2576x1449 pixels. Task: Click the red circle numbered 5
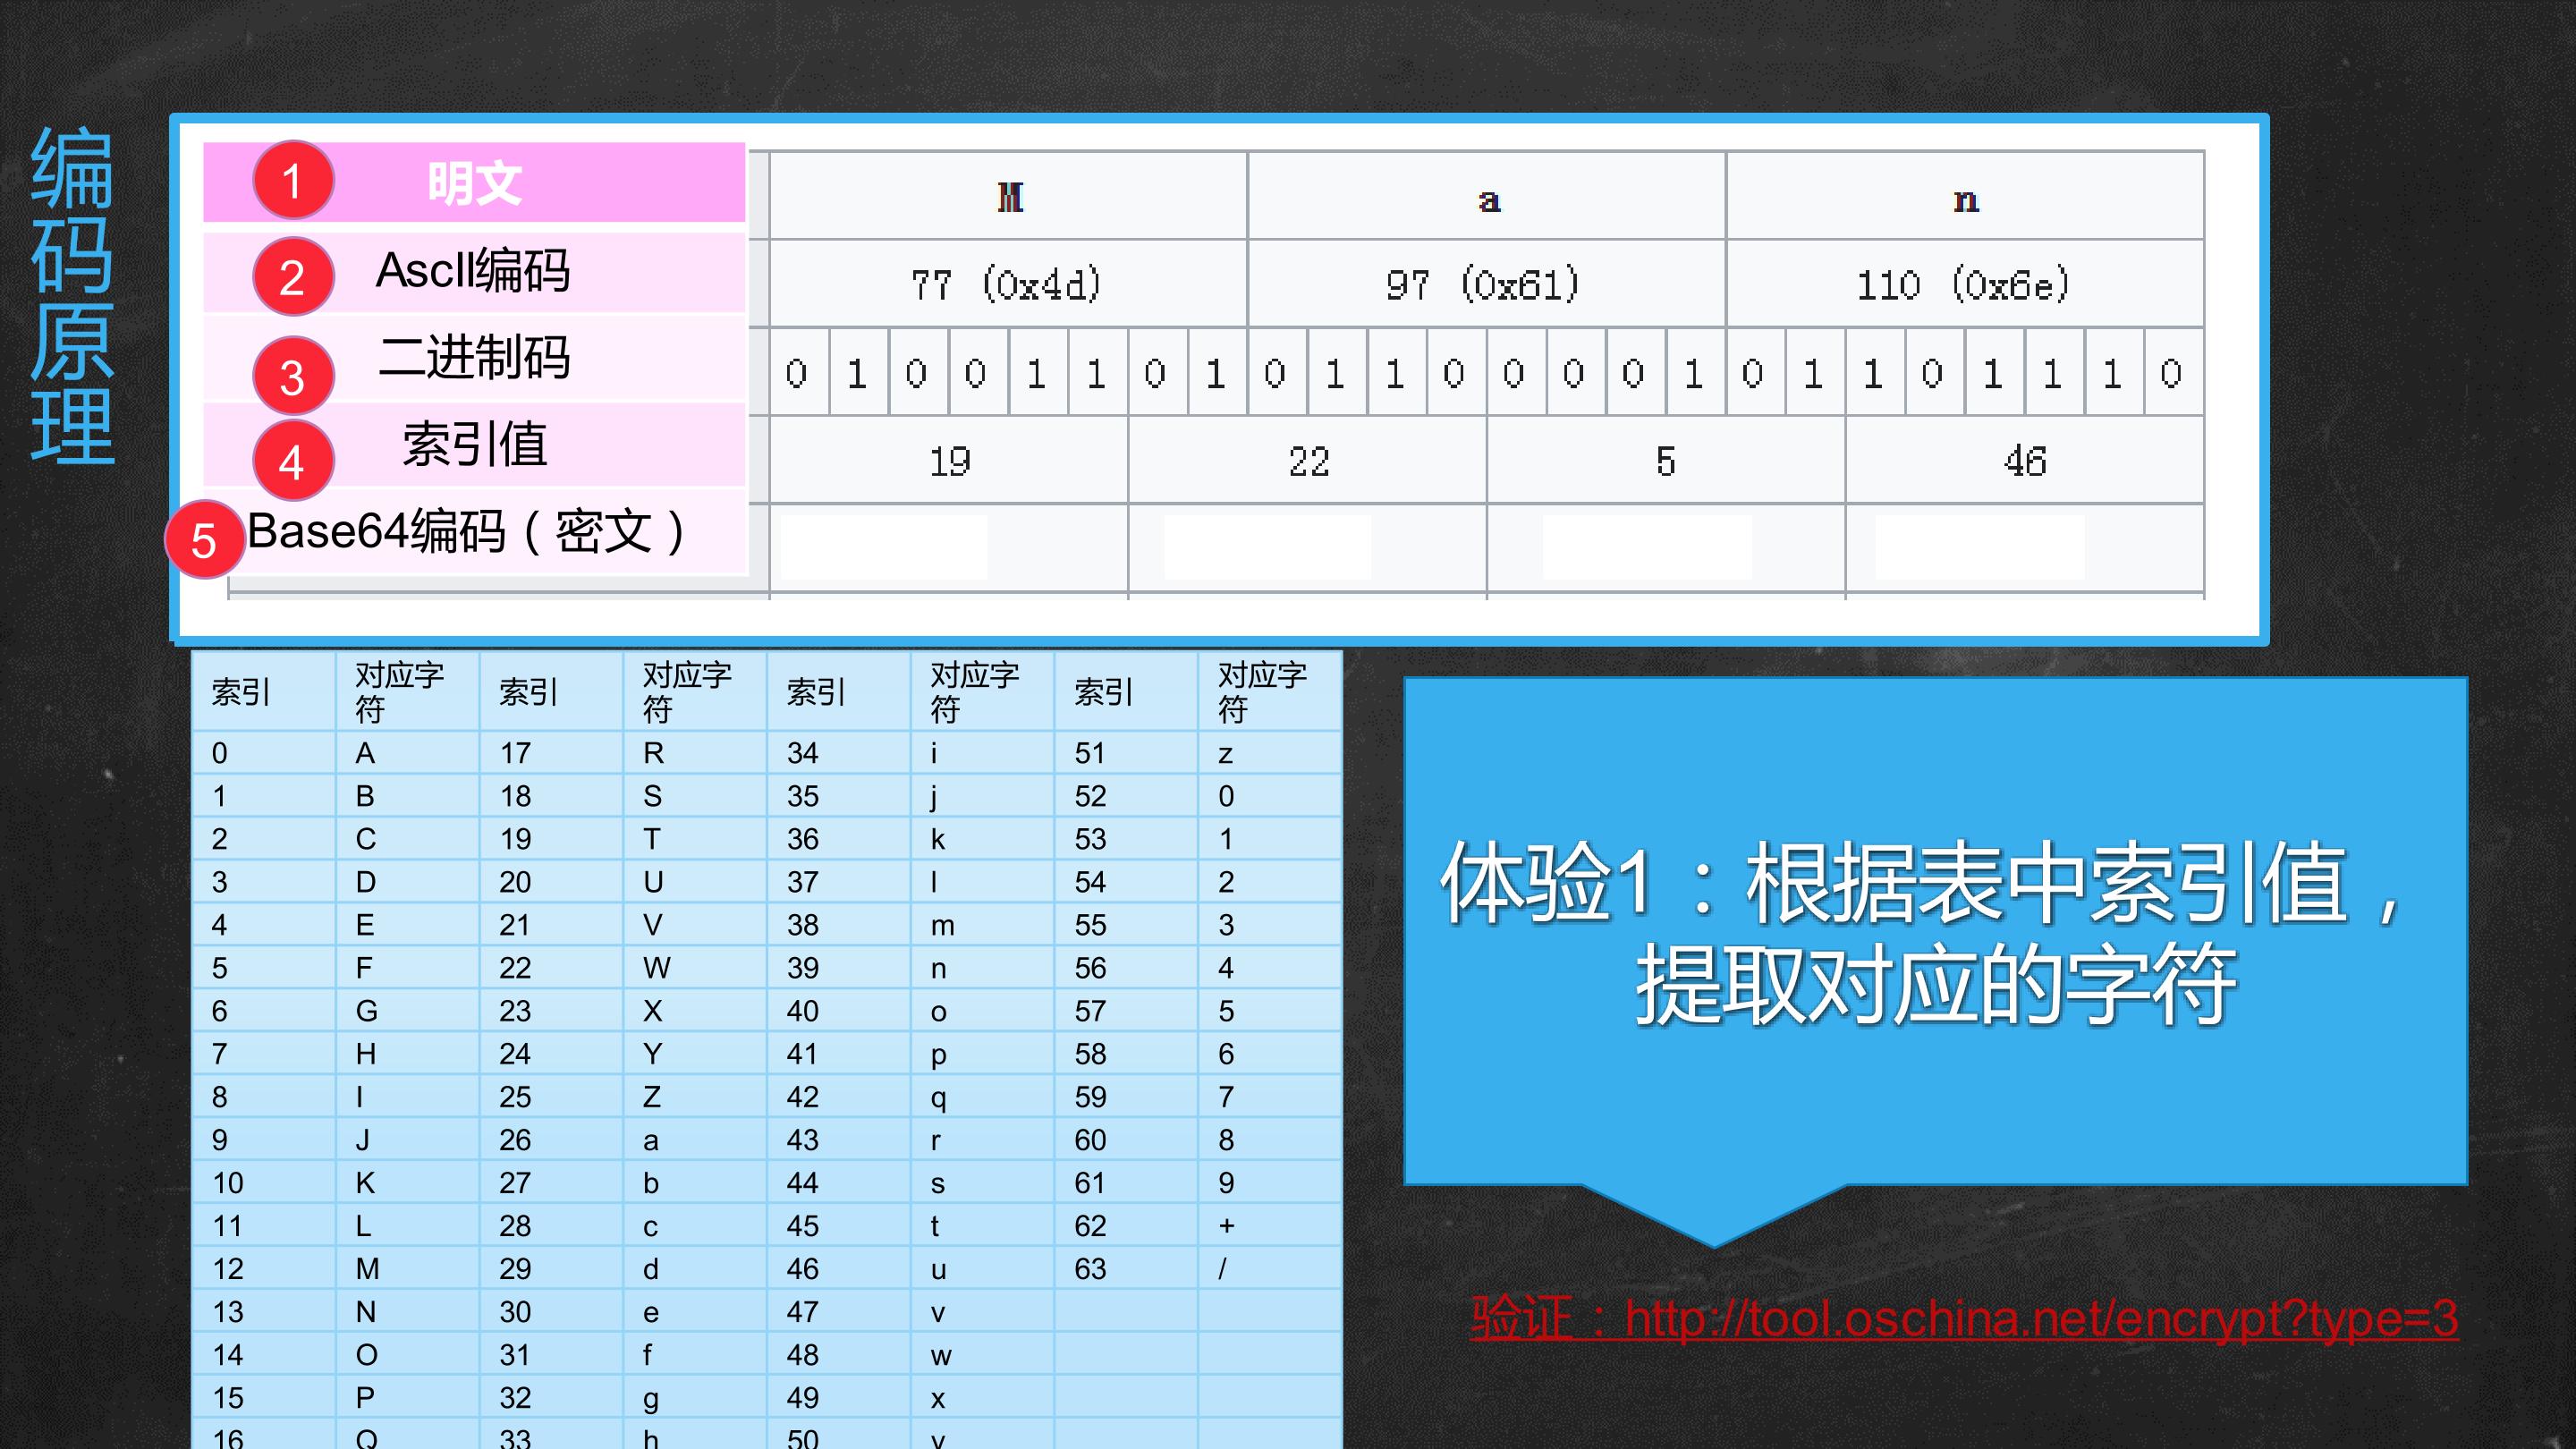click(x=204, y=540)
